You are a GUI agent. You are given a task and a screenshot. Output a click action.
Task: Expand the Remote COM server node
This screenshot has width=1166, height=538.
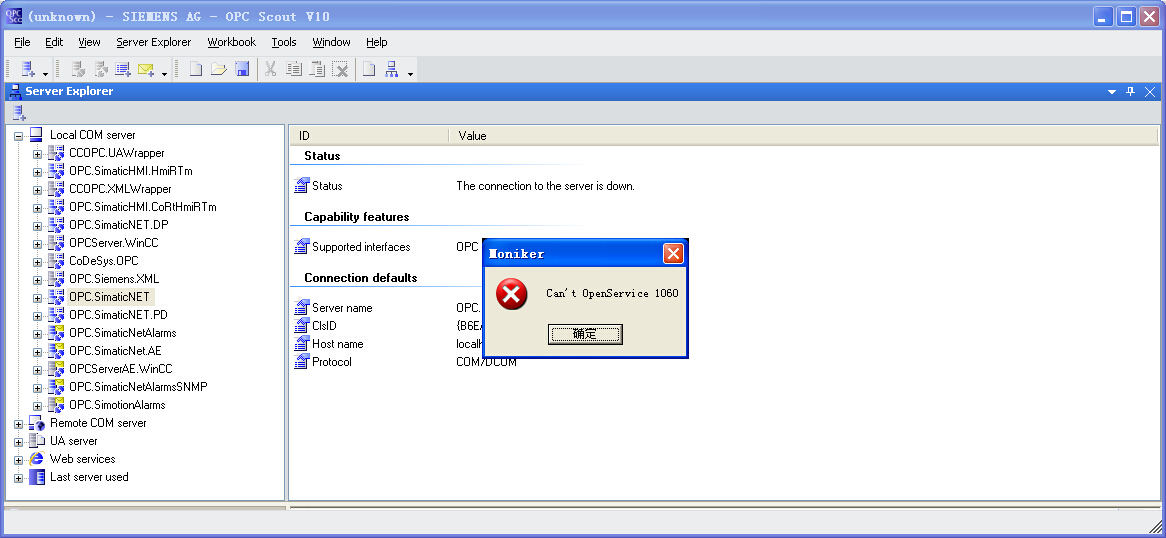point(19,424)
